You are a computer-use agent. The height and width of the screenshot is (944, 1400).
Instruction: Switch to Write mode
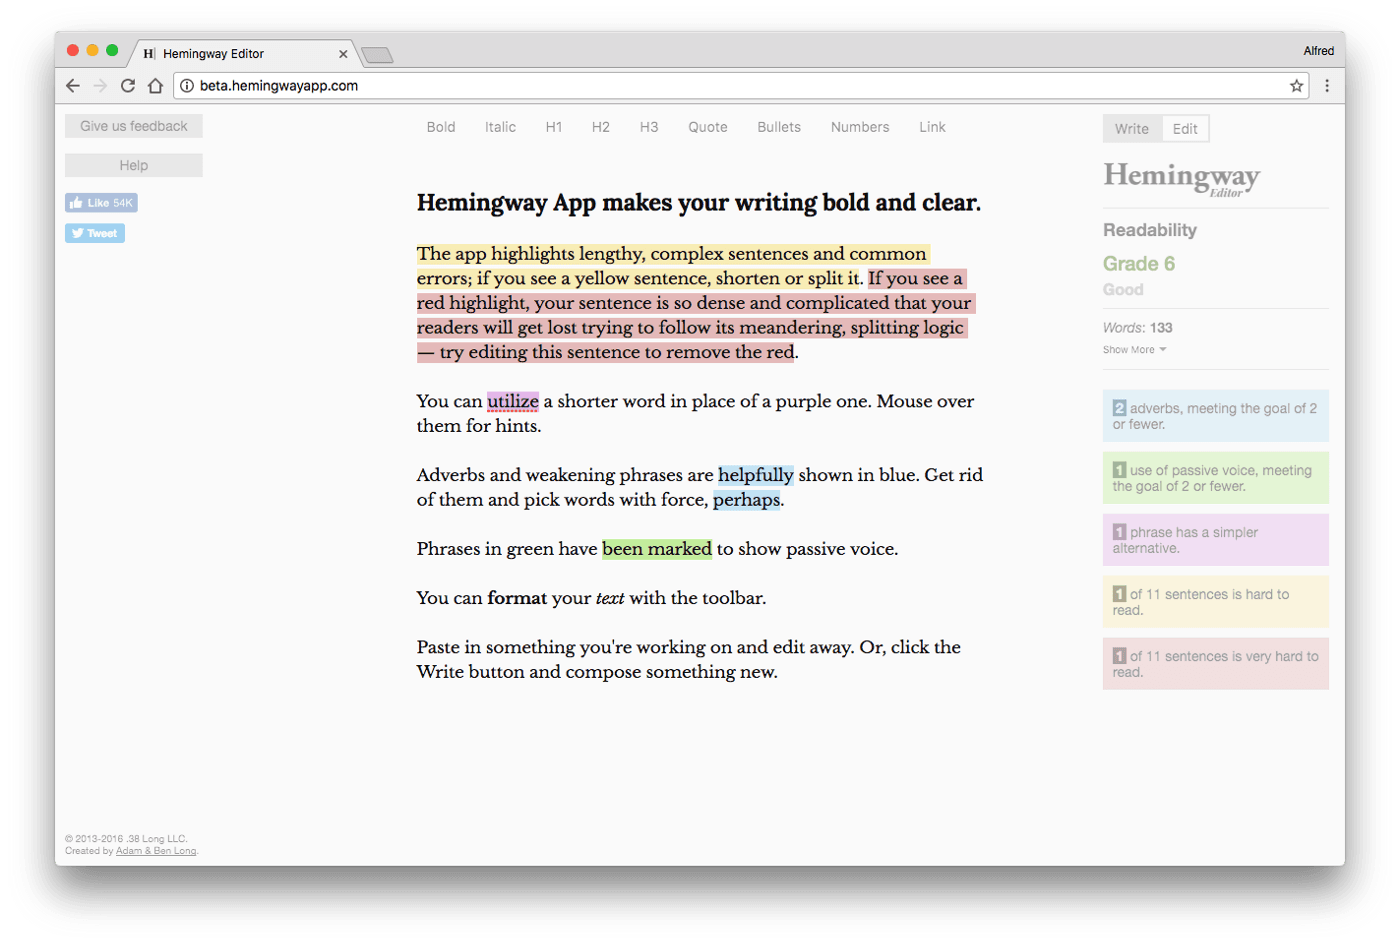pyautogui.click(x=1132, y=129)
